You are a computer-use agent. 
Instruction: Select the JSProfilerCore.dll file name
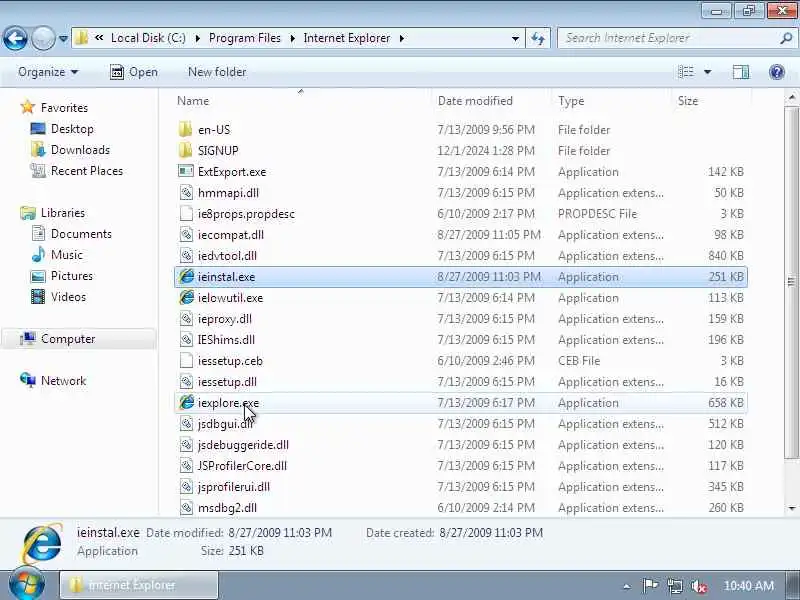[x=242, y=466]
